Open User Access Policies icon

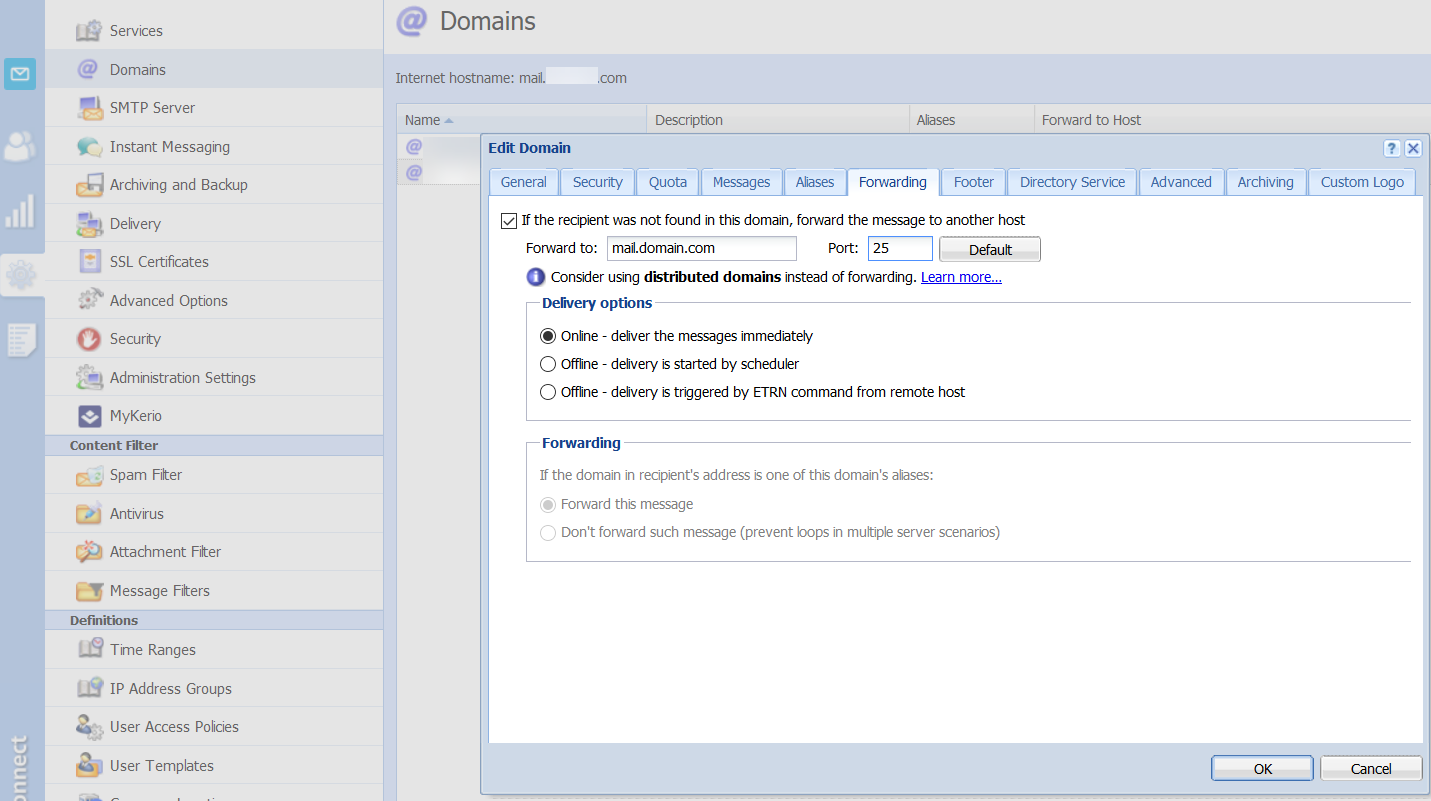click(x=89, y=727)
